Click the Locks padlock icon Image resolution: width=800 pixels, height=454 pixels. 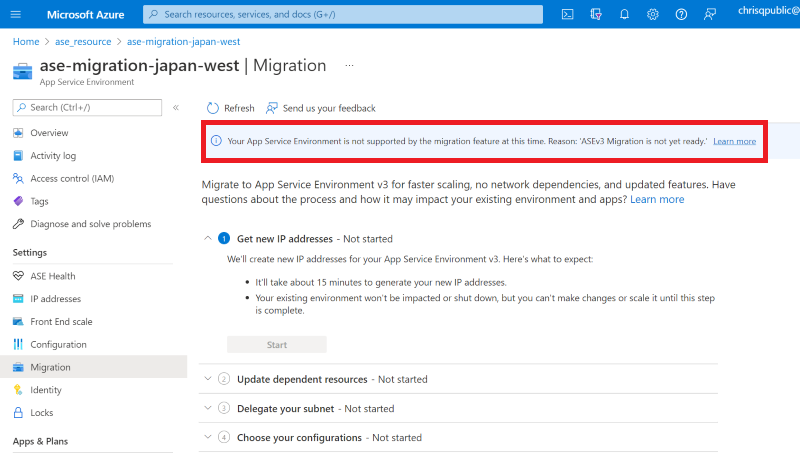[x=18, y=413]
